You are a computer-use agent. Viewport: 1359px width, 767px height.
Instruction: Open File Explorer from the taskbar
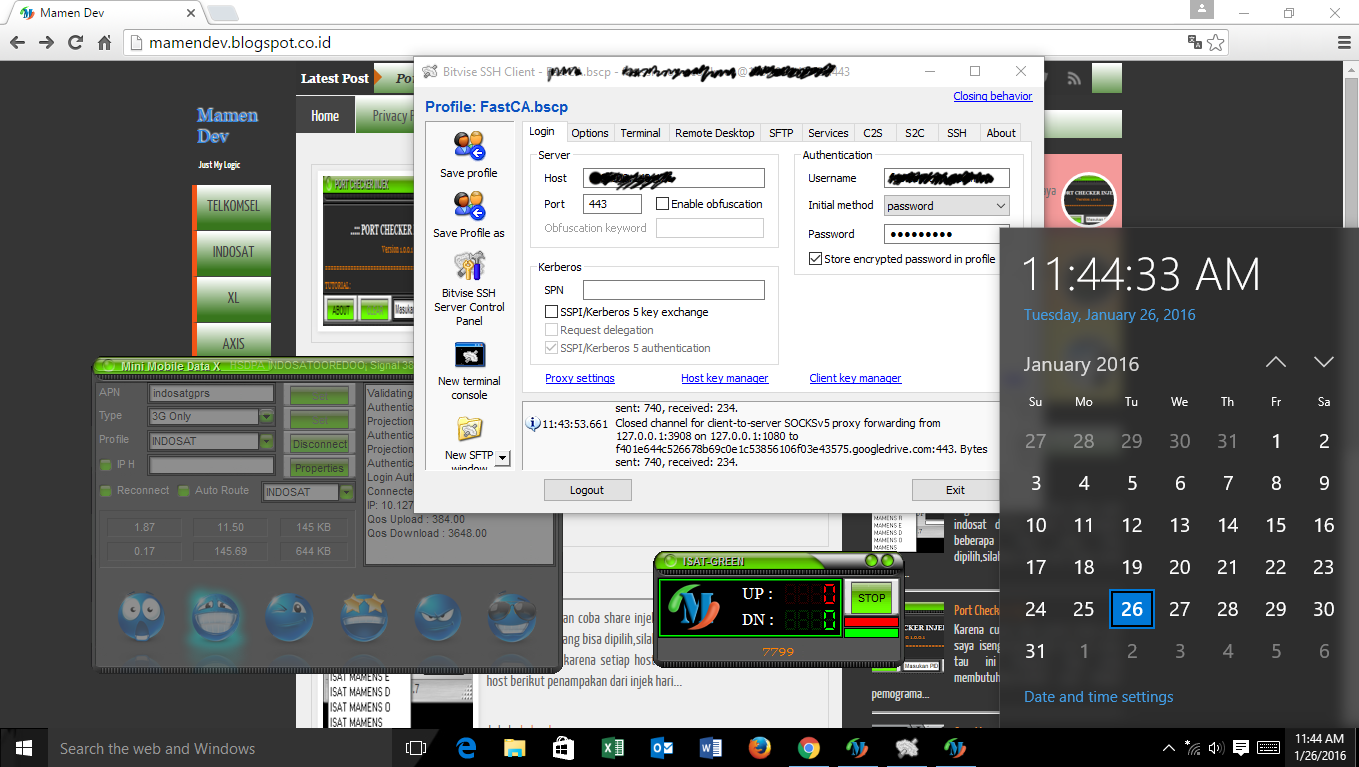point(514,747)
